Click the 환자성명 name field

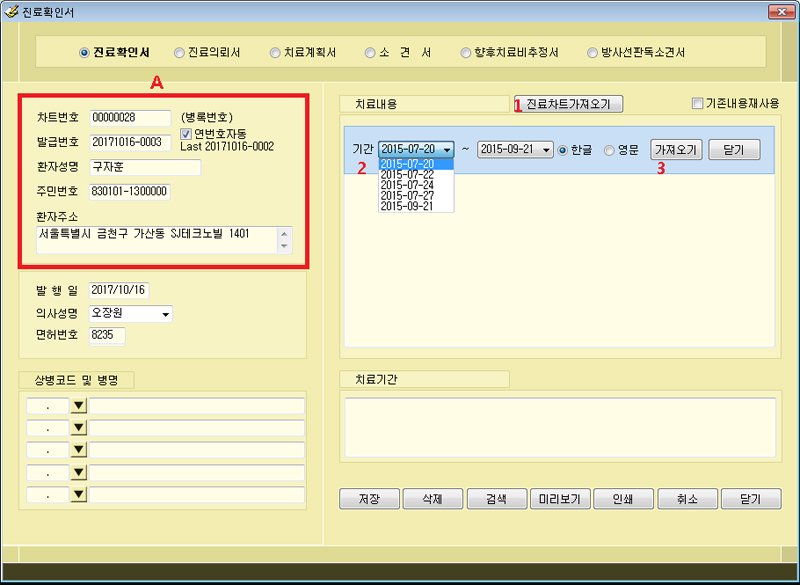tap(144, 167)
